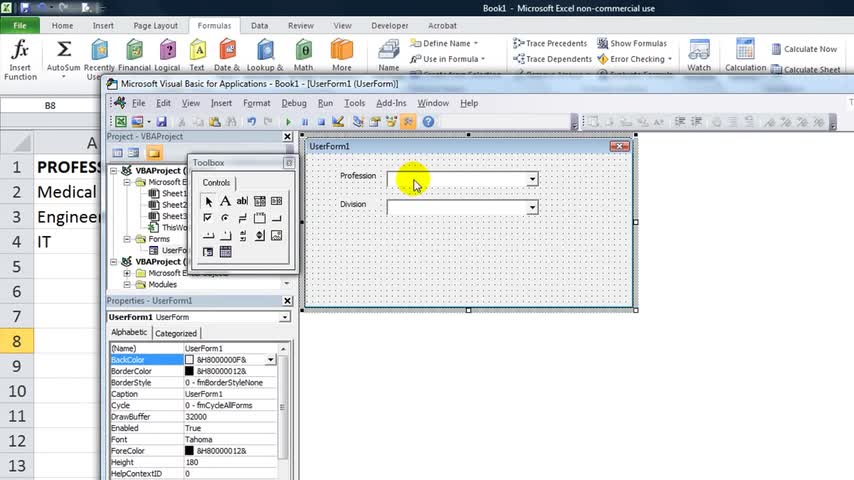Viewport: 854px width, 480px height.
Task: Select the Select Objects pointer tool
Action: point(208,201)
